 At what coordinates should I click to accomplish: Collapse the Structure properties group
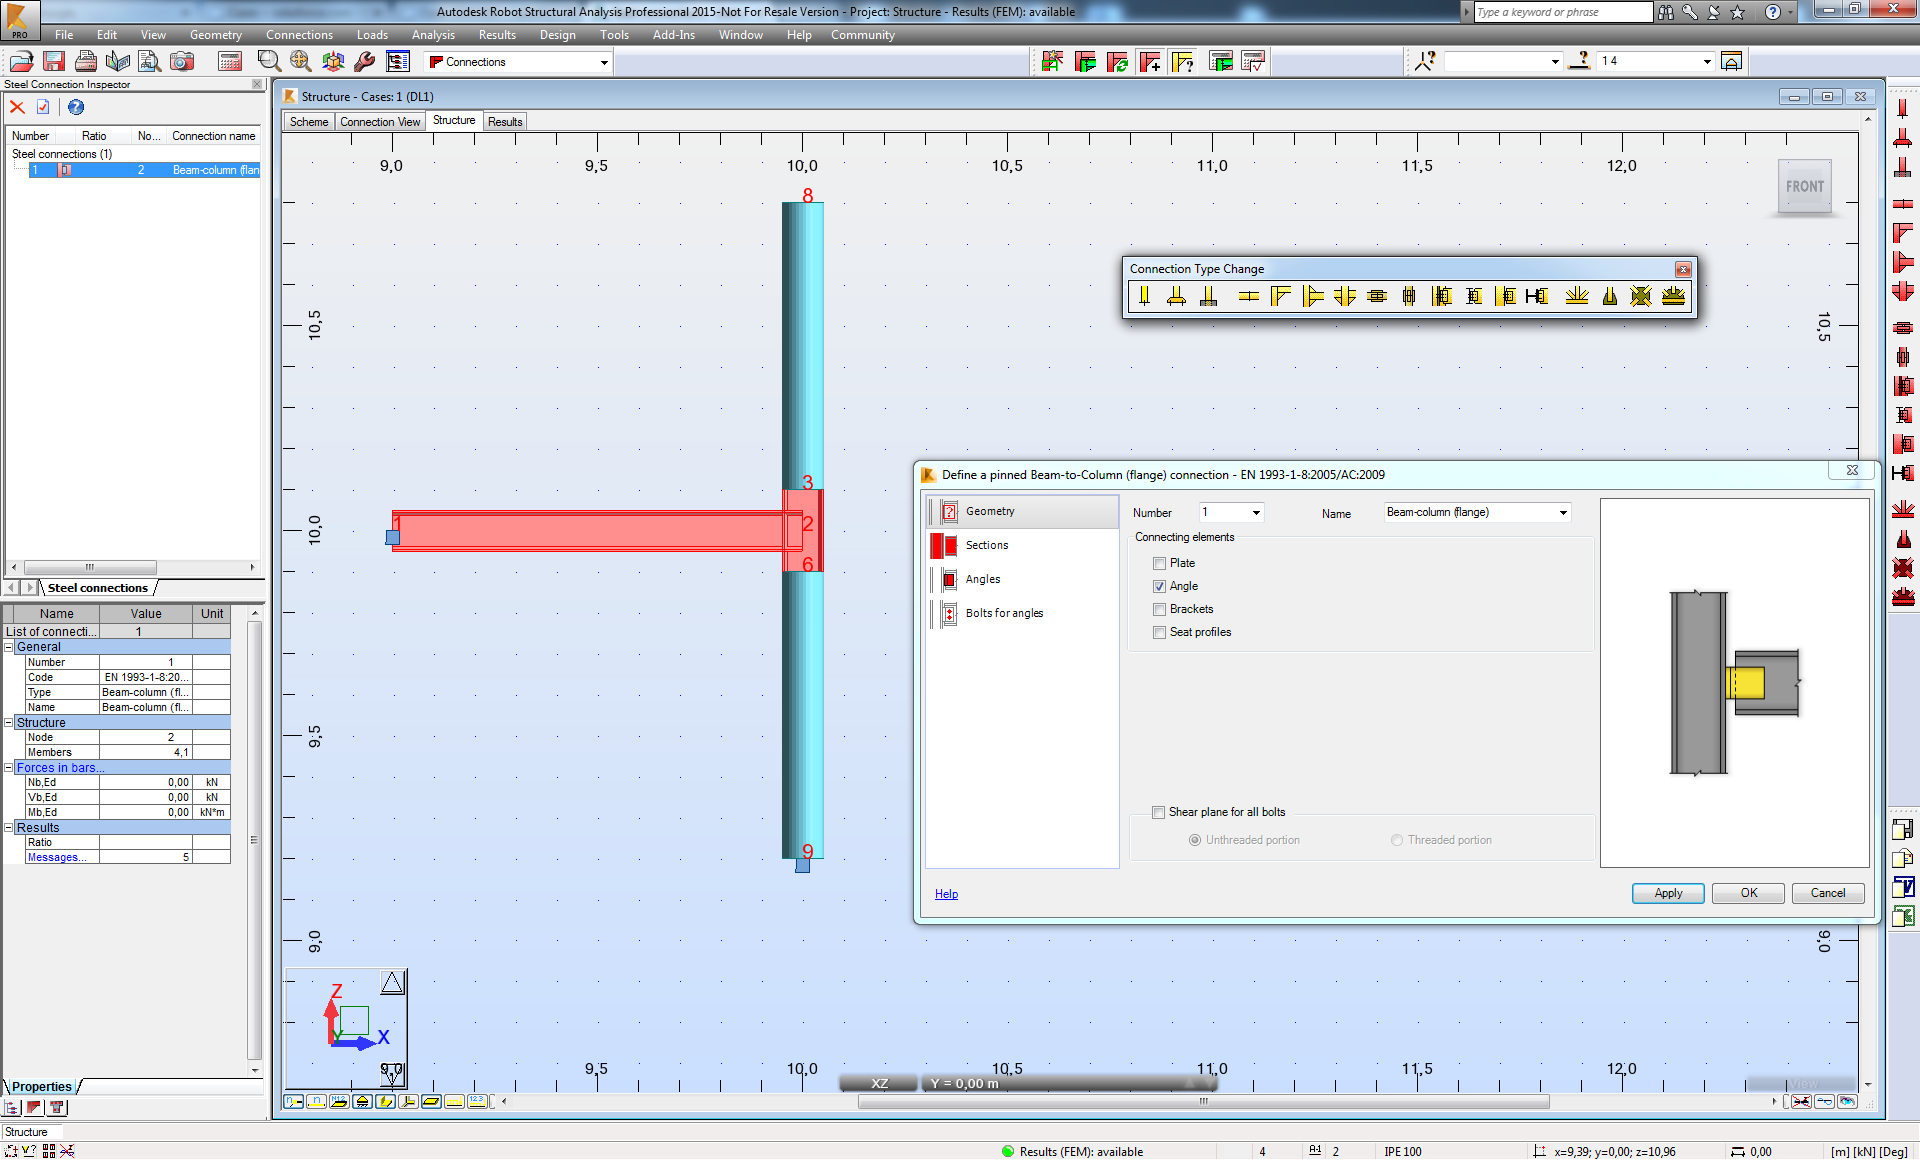(x=9, y=722)
